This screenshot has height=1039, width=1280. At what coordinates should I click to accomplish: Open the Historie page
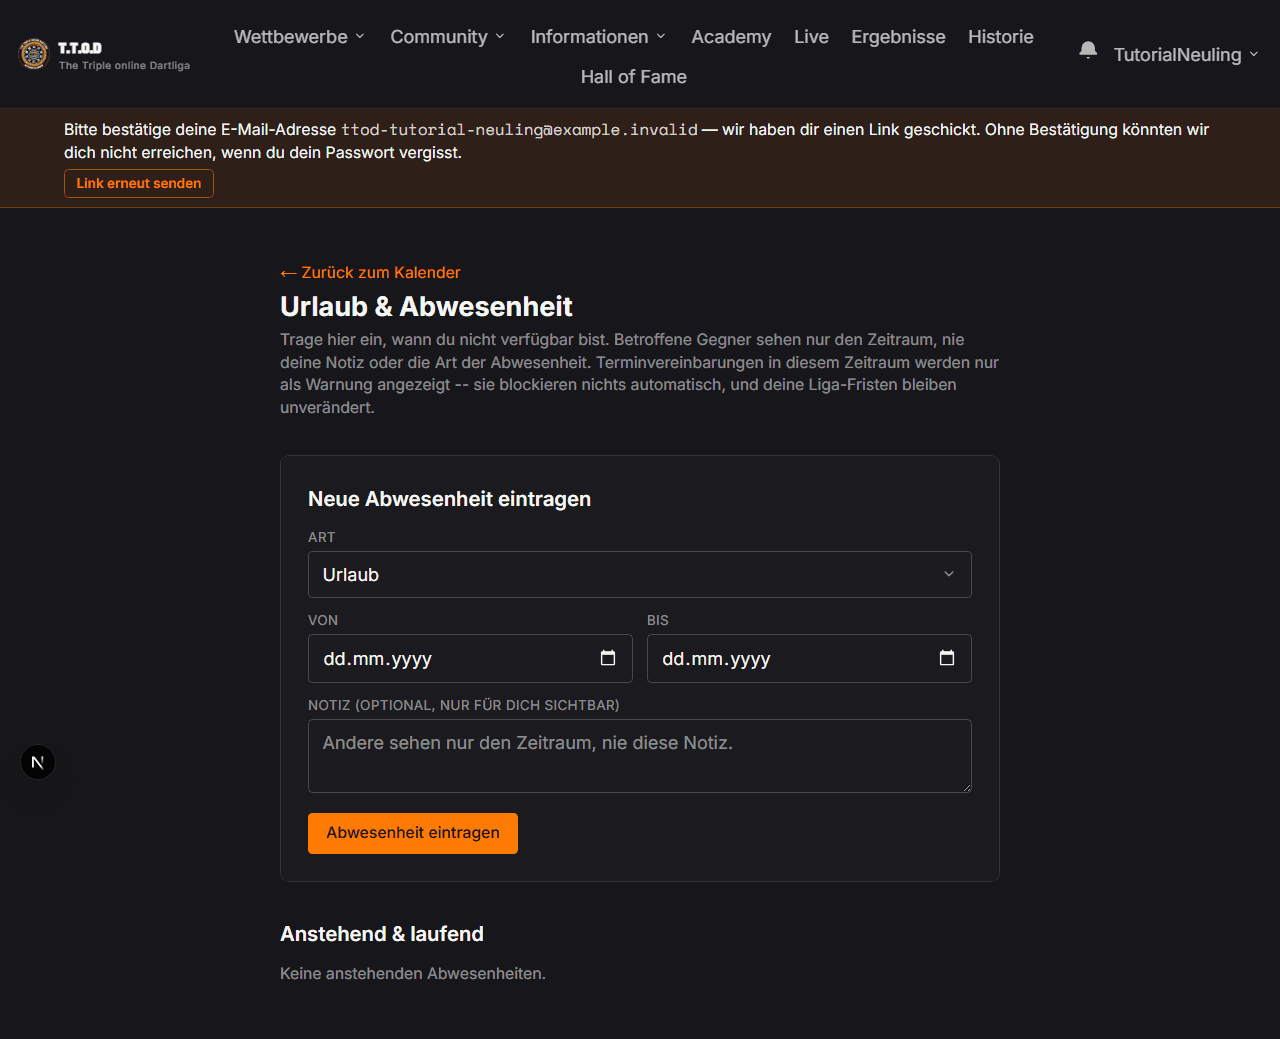tap(1000, 37)
